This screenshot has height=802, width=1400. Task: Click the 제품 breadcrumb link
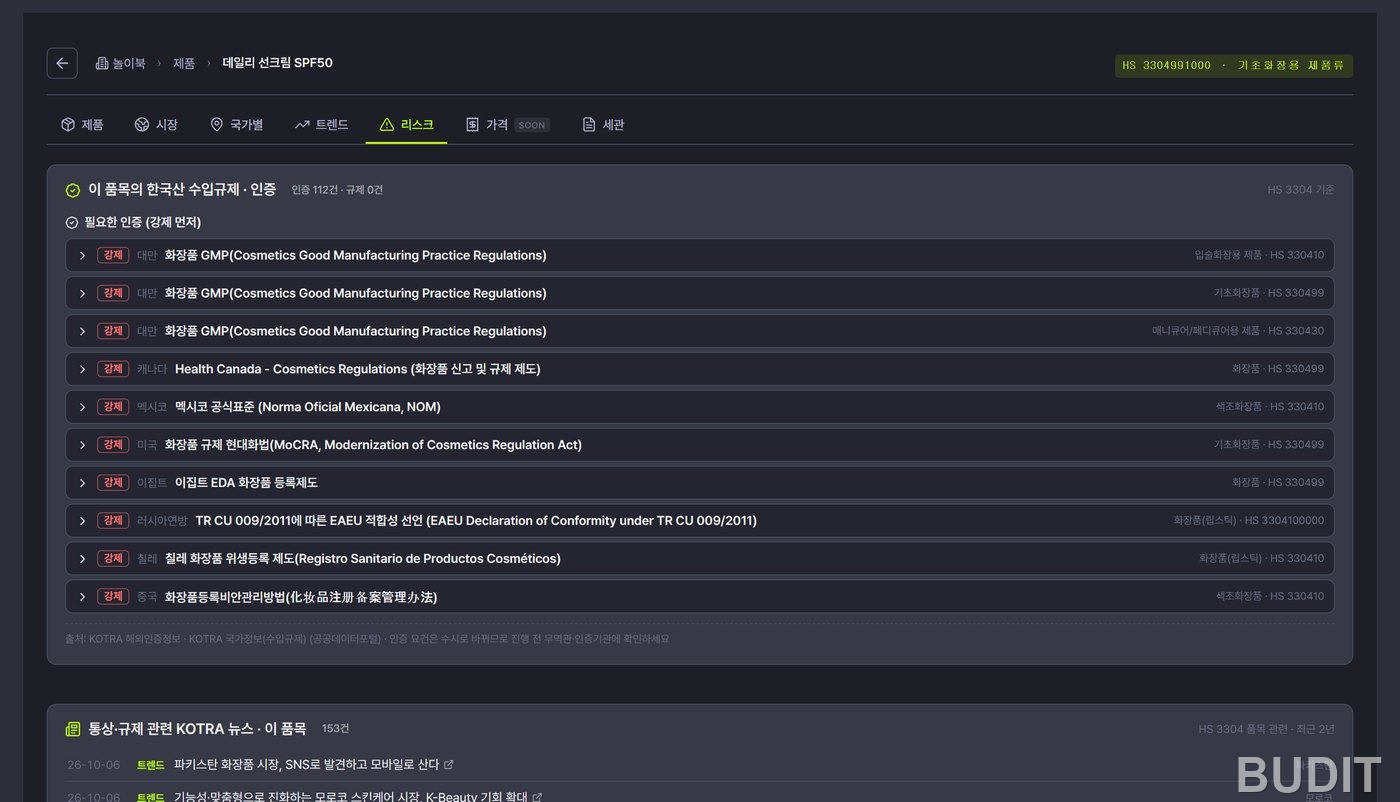click(x=184, y=63)
